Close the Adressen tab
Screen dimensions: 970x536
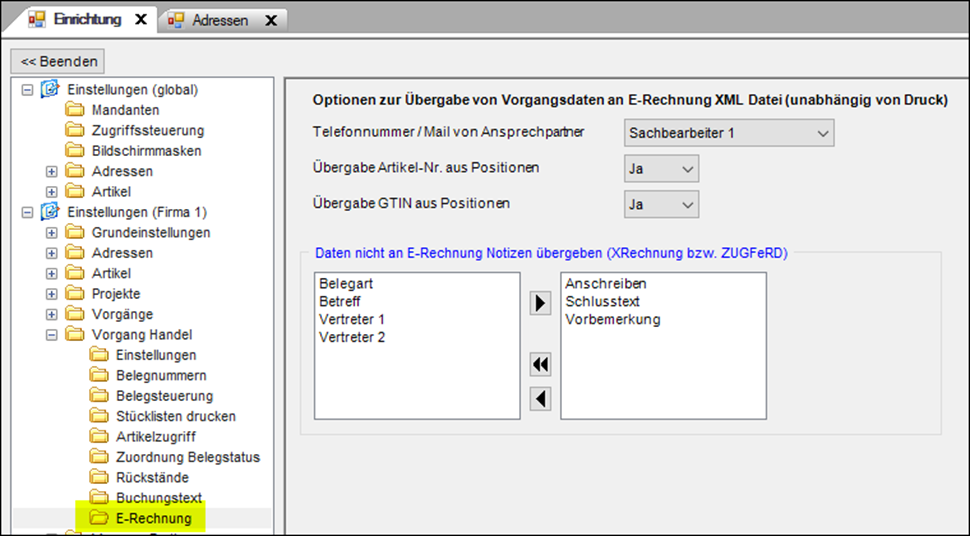point(271,20)
